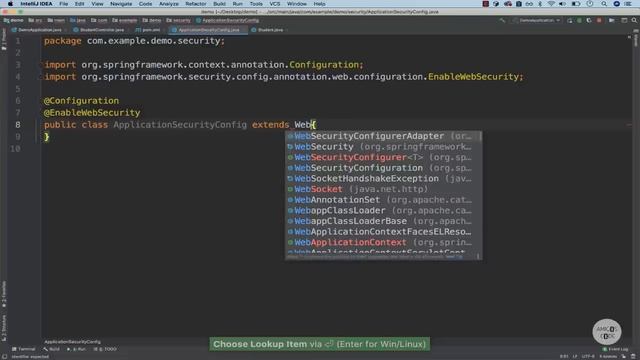Open the Analyze menu
Viewport: 640px width, 360px height.
pyautogui.click(x=169, y=4)
